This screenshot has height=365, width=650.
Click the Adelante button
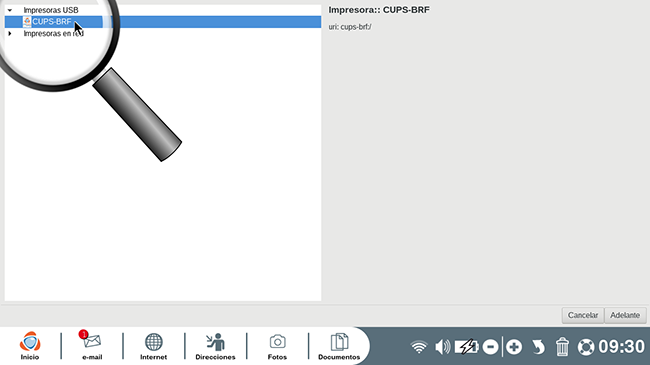tap(625, 315)
